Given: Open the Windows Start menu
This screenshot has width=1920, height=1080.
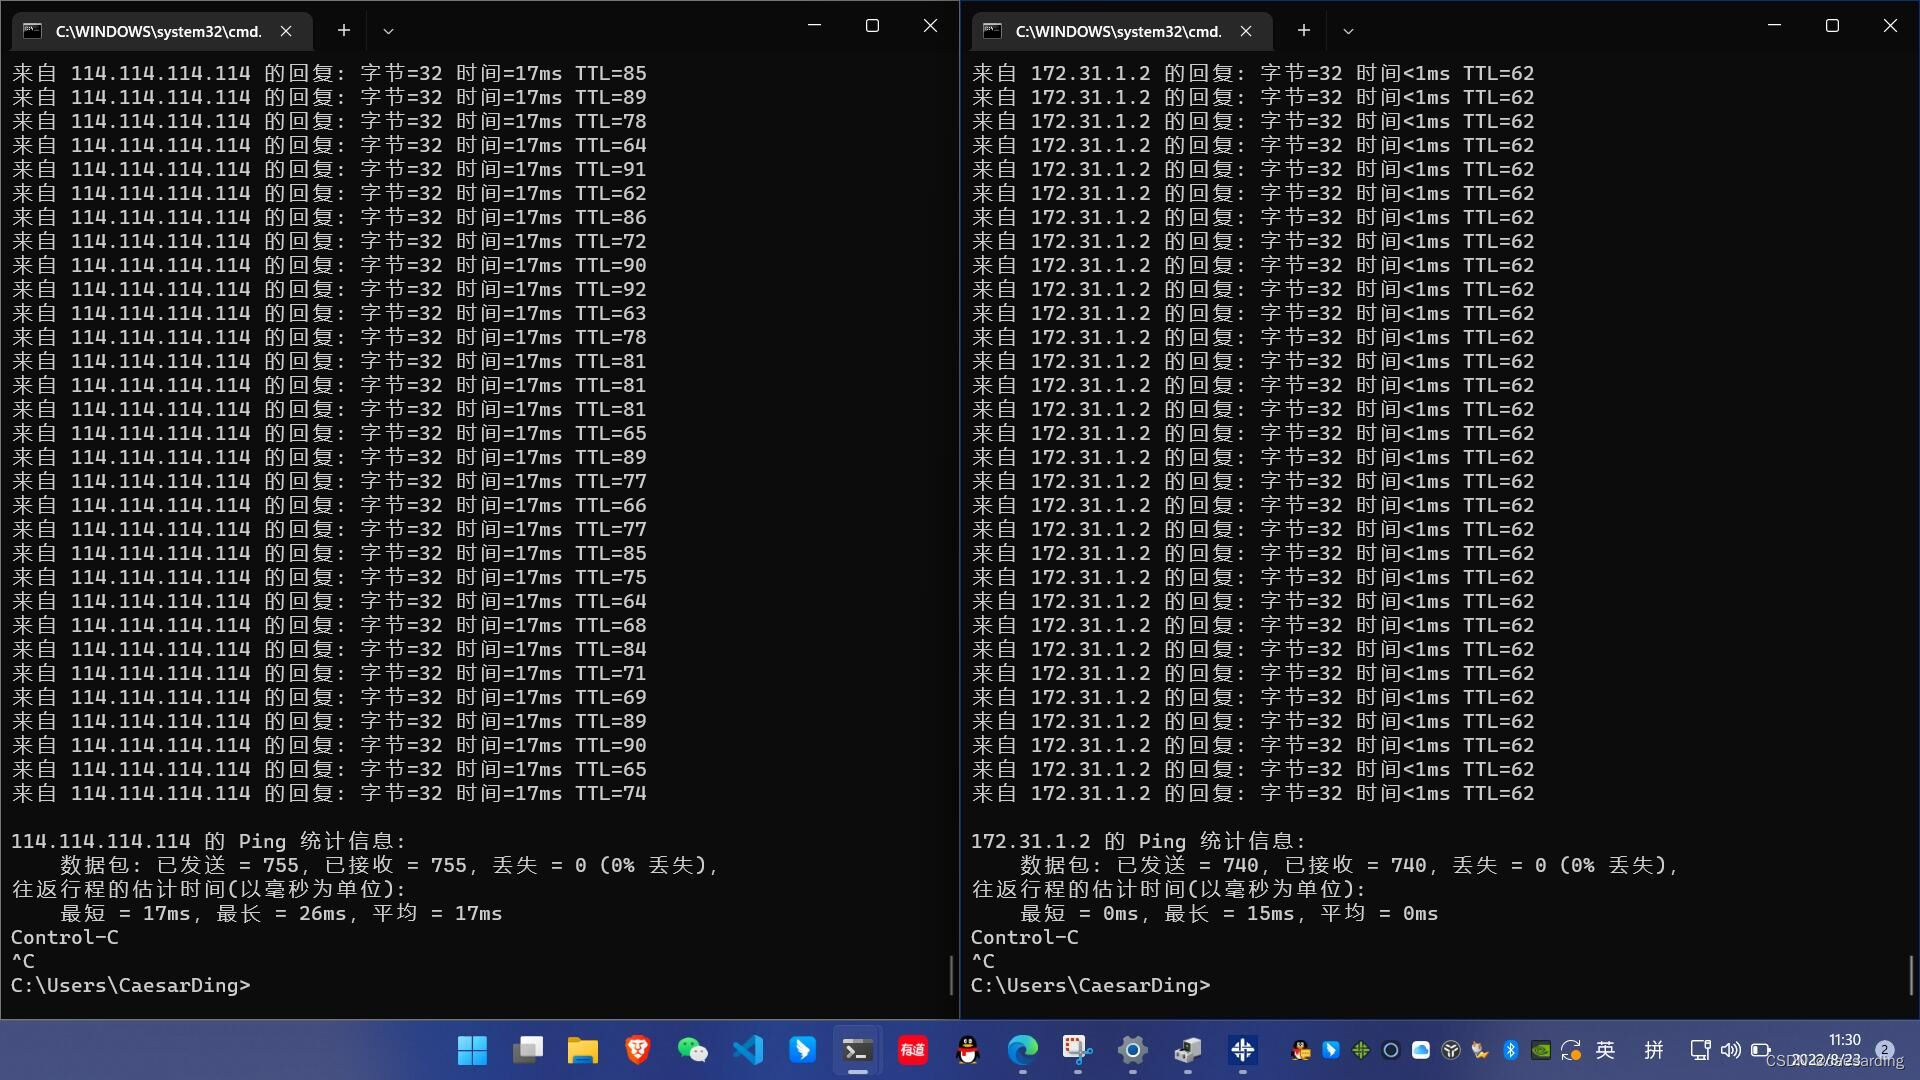Looking at the screenshot, I should coord(472,1050).
